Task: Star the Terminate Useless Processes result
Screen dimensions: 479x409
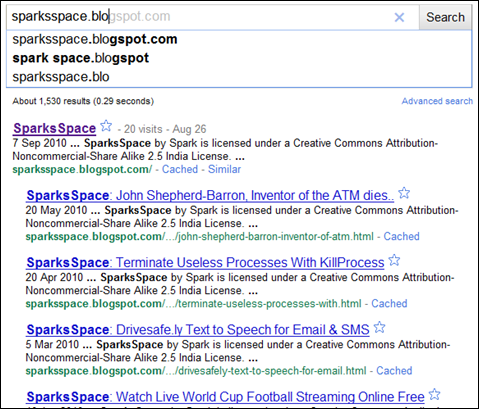Action: [394, 260]
